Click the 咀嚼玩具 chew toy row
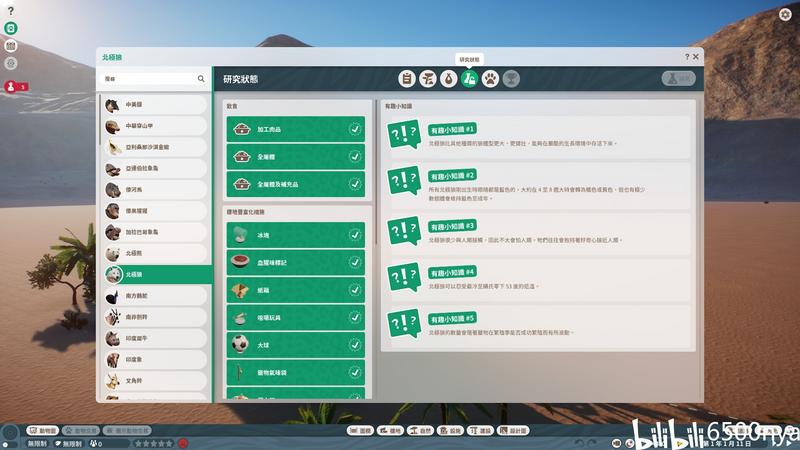This screenshot has height=450, width=800. click(296, 317)
